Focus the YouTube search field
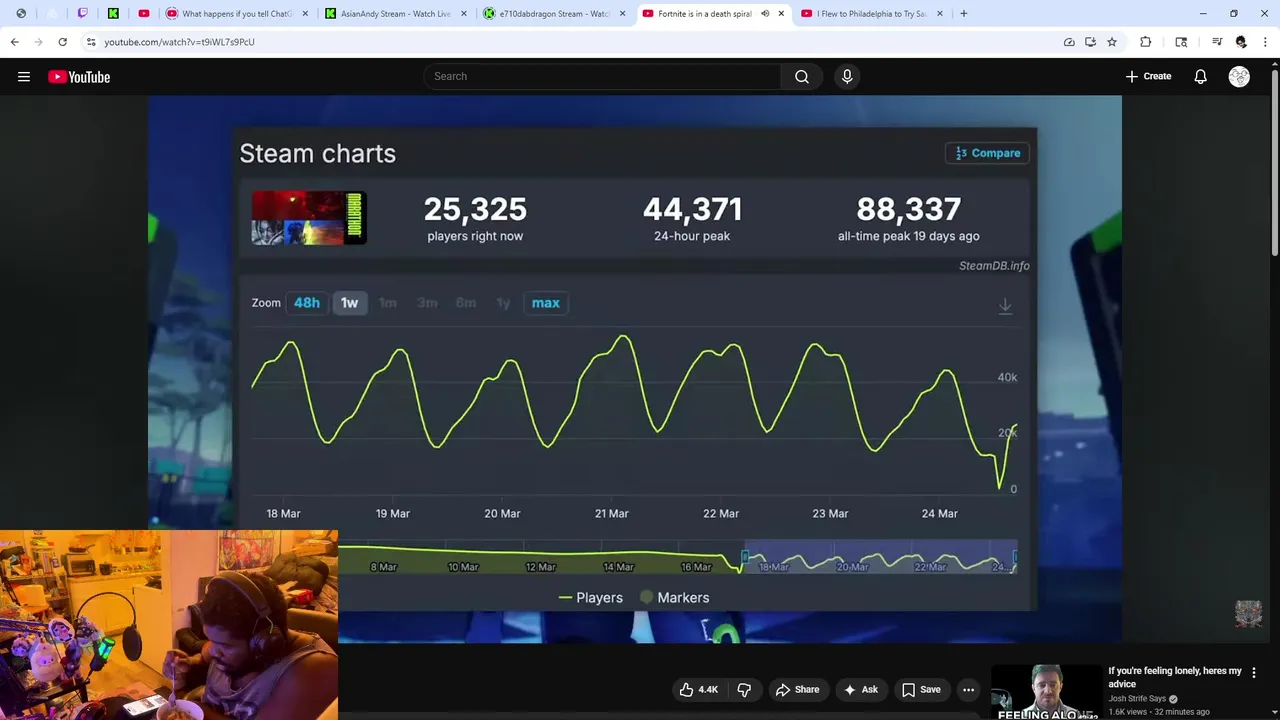The image size is (1280, 720). [x=603, y=77]
